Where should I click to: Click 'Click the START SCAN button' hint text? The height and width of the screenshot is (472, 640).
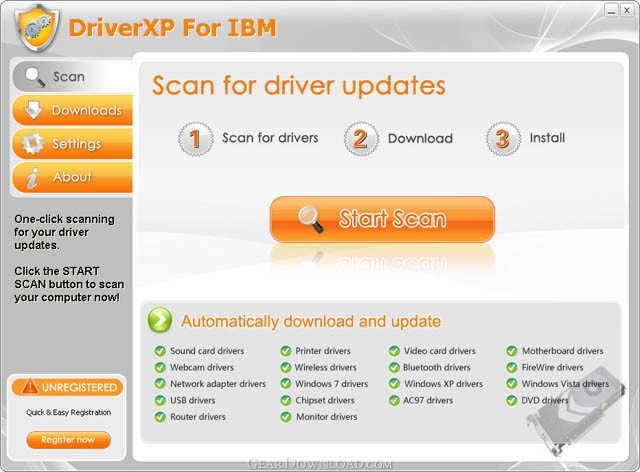pos(69,284)
